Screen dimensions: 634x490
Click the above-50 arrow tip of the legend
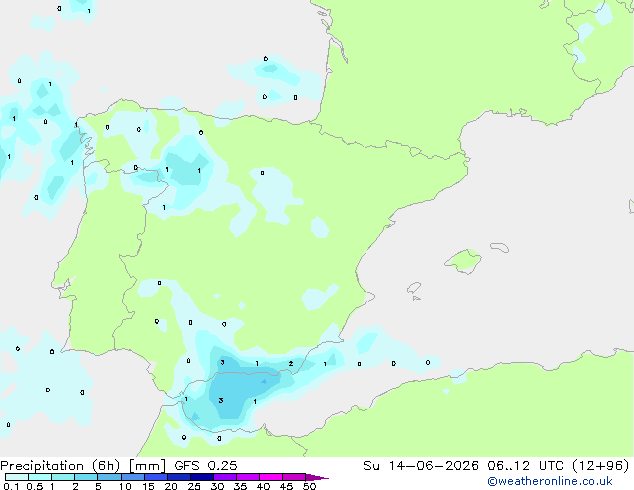pyautogui.click(x=317, y=477)
